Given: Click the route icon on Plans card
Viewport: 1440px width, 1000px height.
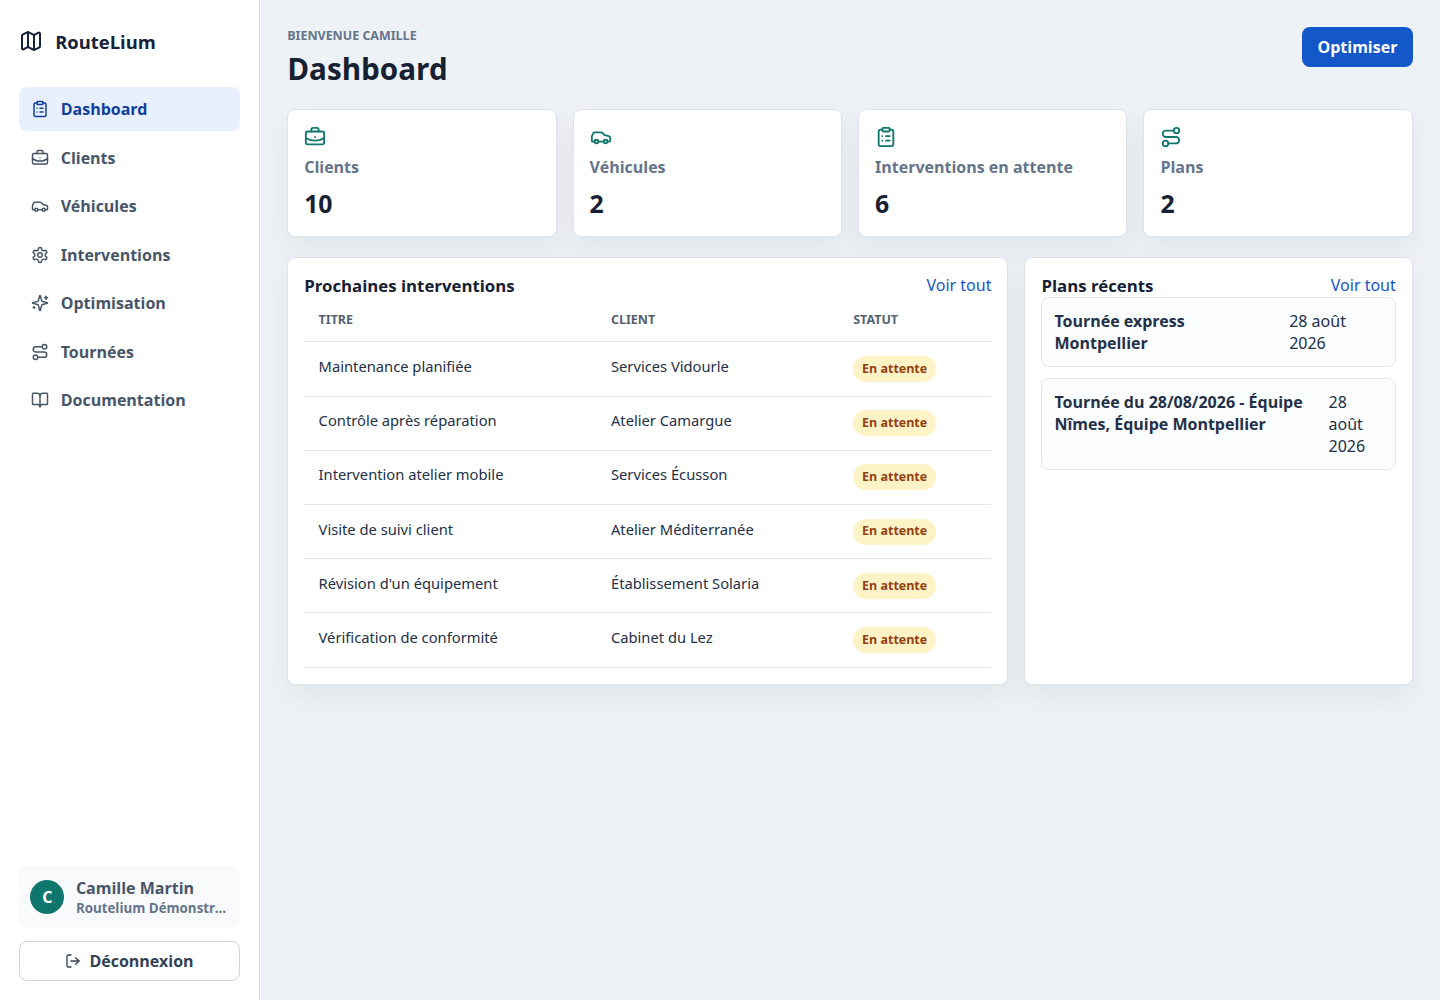Looking at the screenshot, I should coord(1171,137).
